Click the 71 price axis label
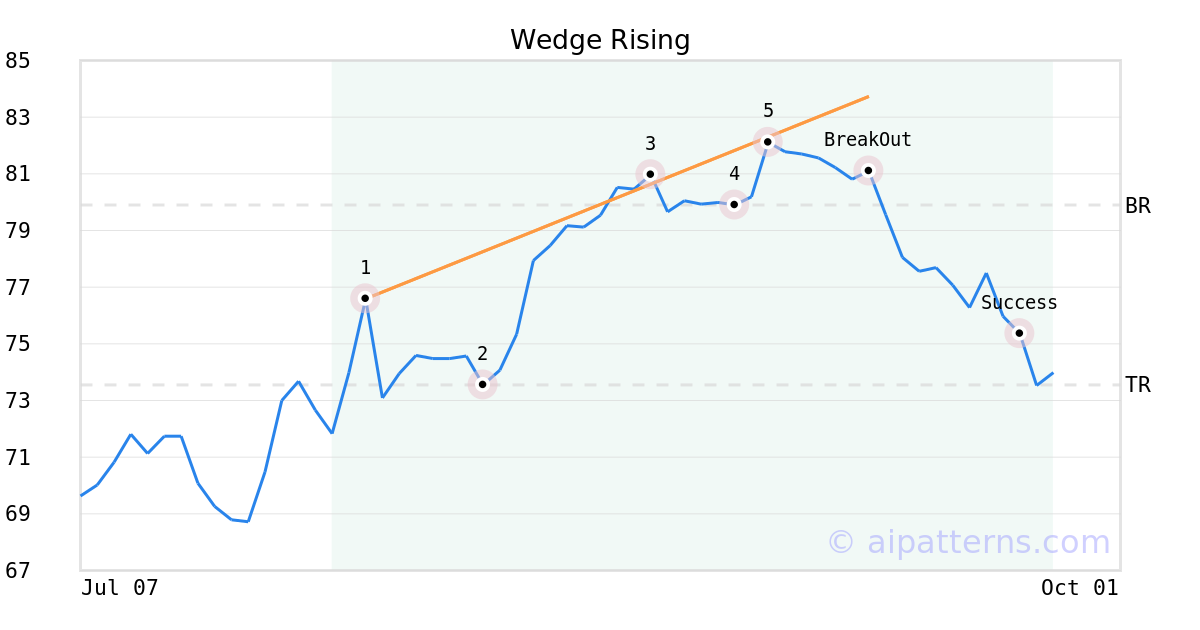The image size is (1200, 630). tap(18, 457)
